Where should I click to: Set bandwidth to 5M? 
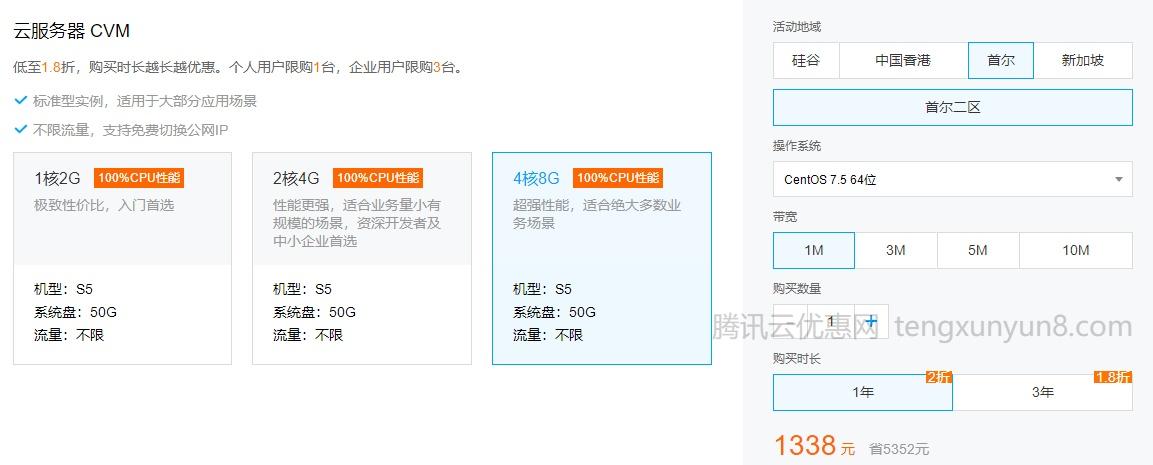(x=978, y=250)
